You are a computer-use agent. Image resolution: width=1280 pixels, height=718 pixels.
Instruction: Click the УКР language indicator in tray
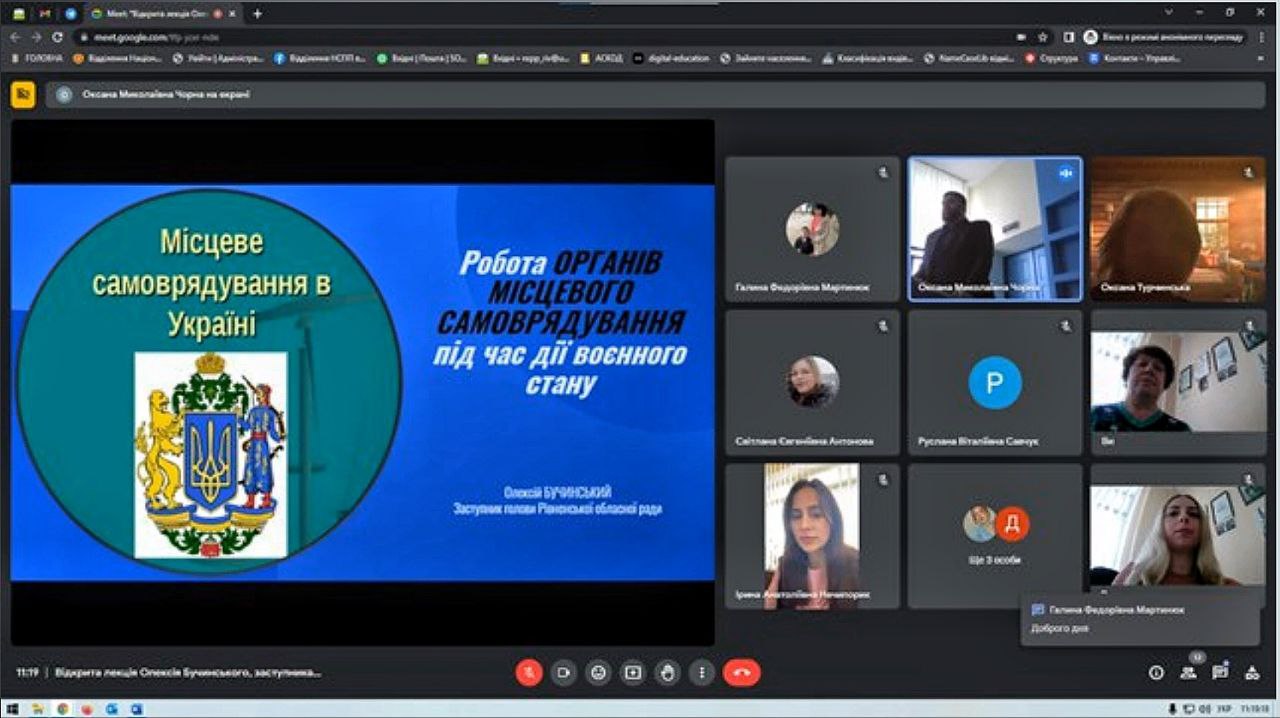click(x=1226, y=709)
